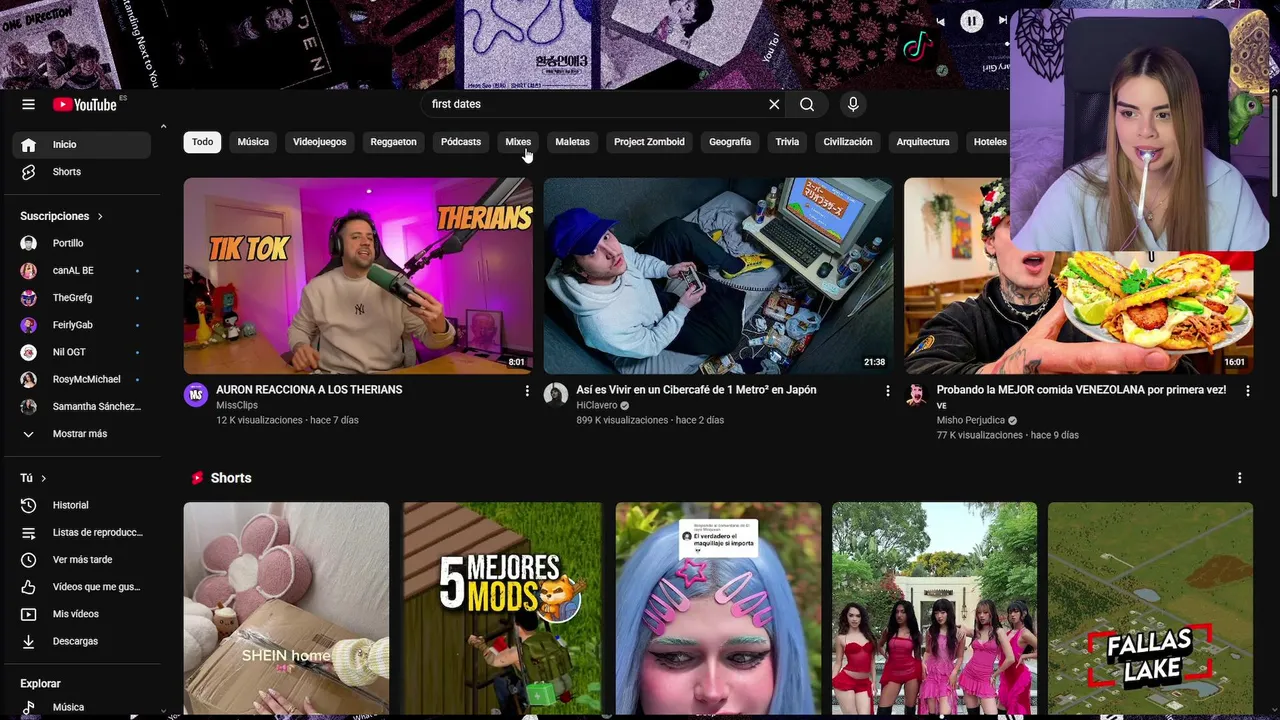Open the short with five women in dresses
This screenshot has height=720, width=1280.
click(x=934, y=609)
